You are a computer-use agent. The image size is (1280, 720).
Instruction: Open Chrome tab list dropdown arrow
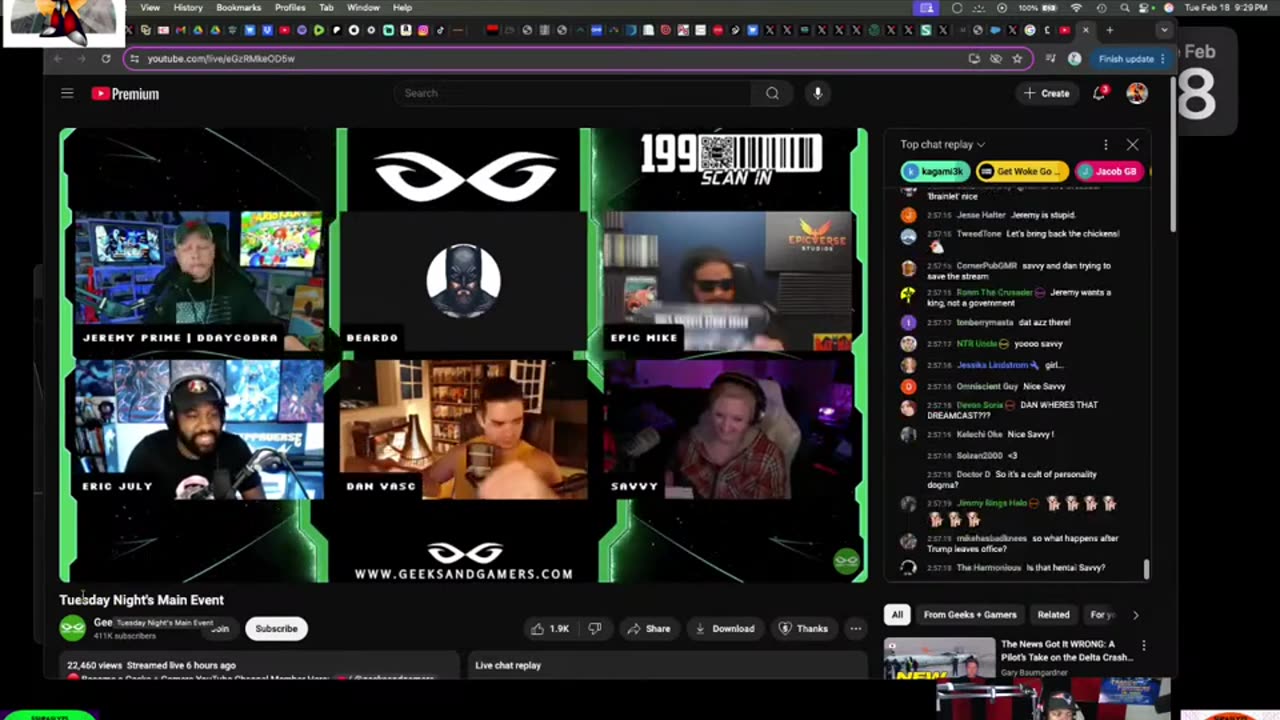pos(1163,30)
